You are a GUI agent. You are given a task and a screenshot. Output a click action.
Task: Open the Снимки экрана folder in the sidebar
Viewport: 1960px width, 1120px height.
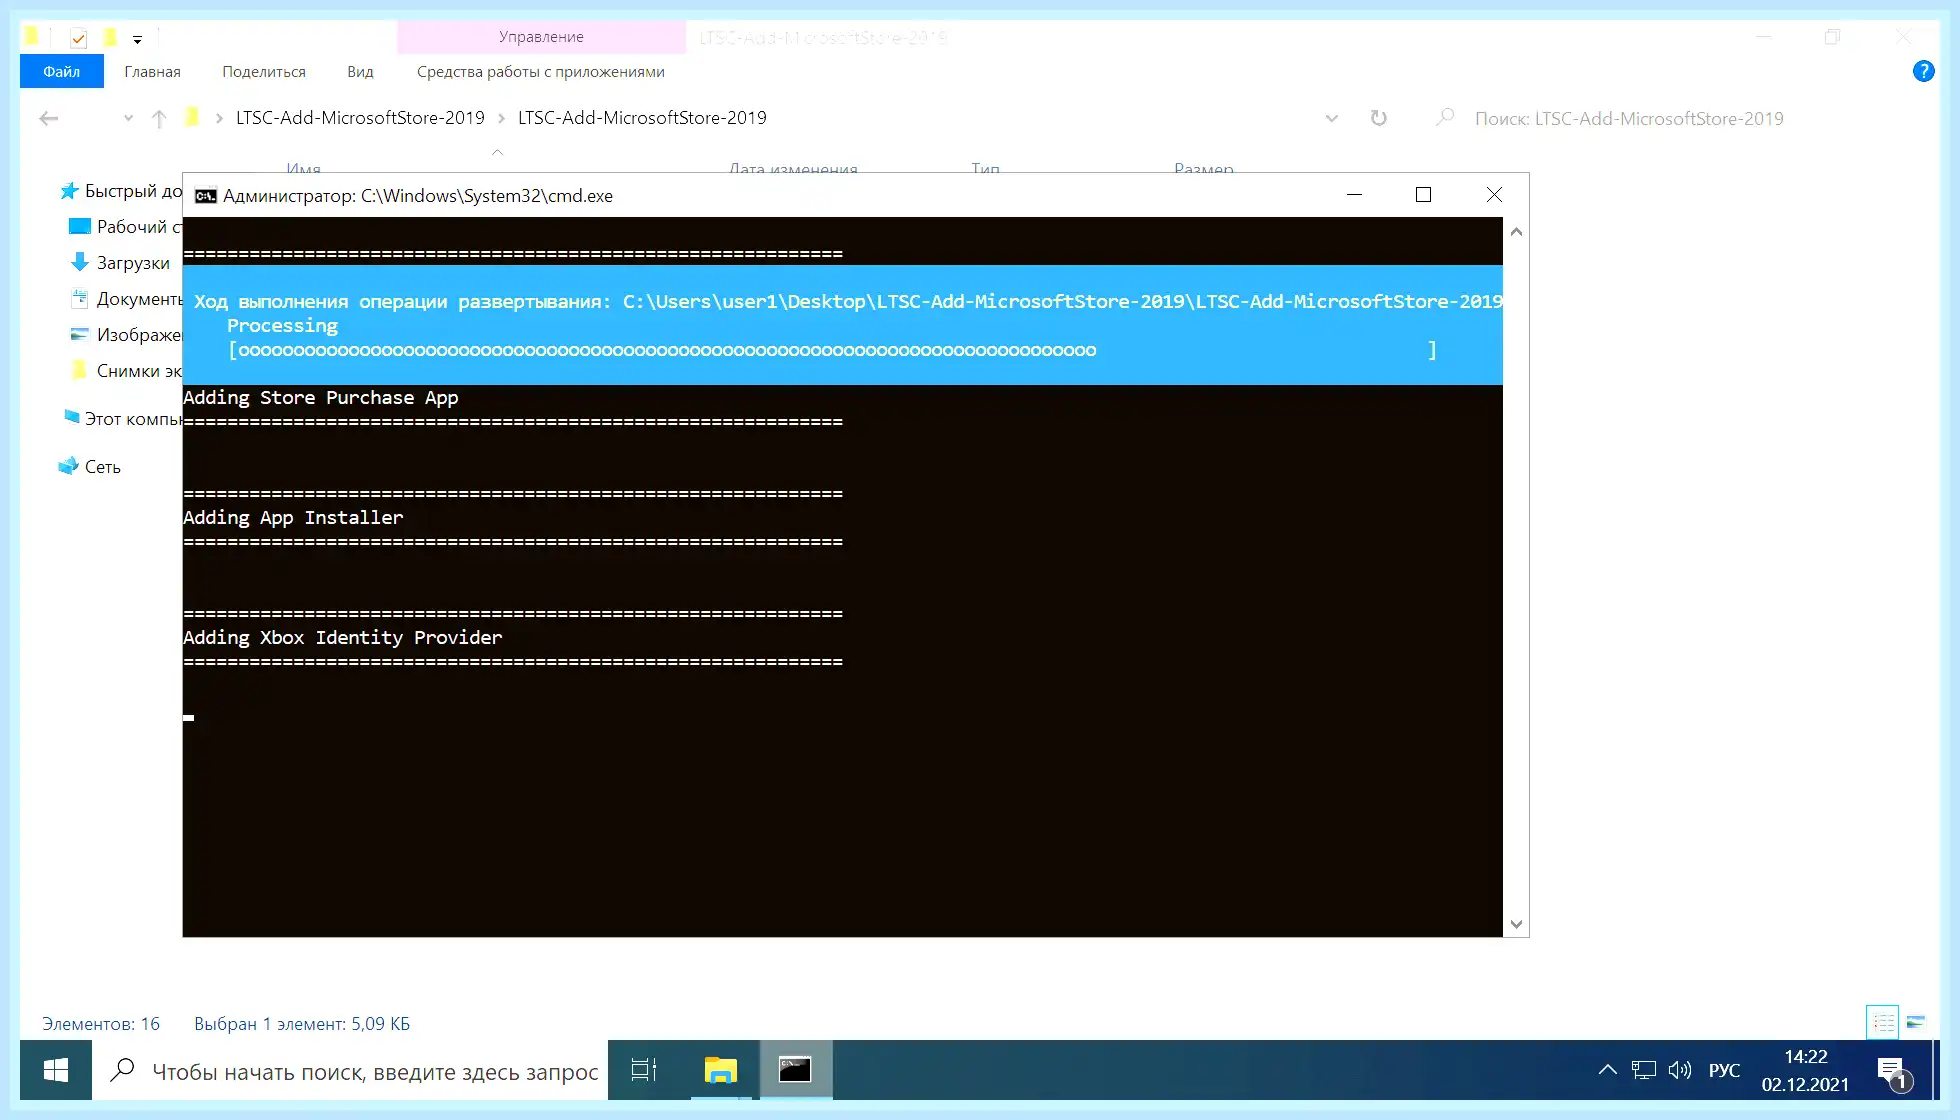click(126, 371)
